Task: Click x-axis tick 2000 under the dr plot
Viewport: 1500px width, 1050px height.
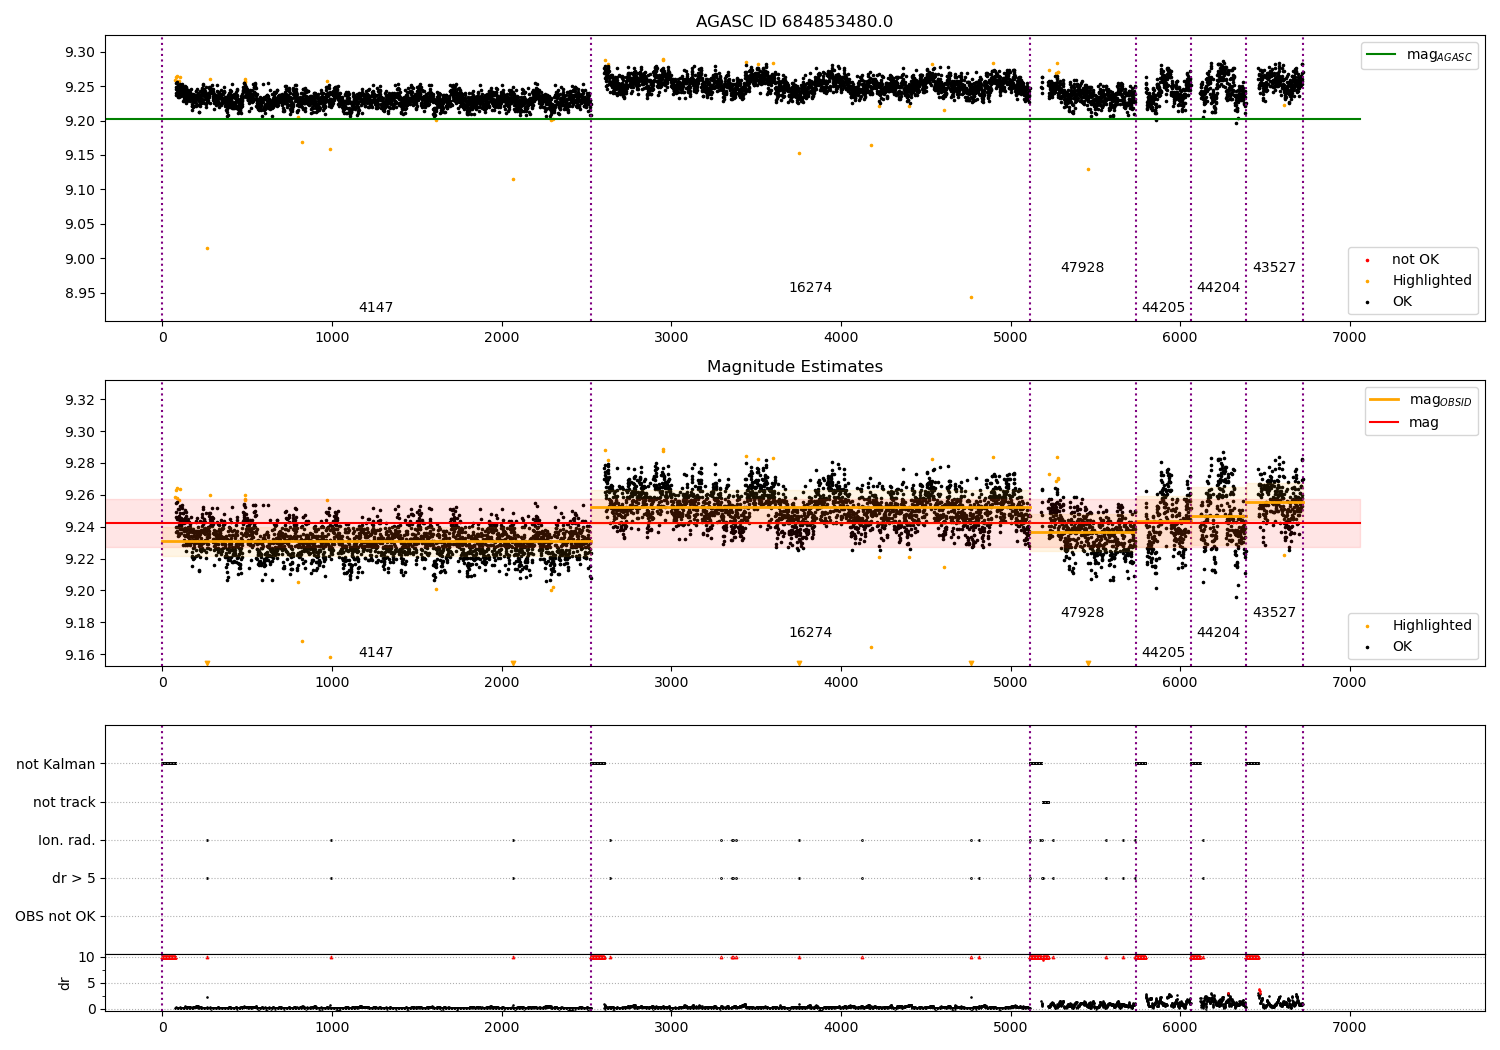Action: pos(501,1027)
